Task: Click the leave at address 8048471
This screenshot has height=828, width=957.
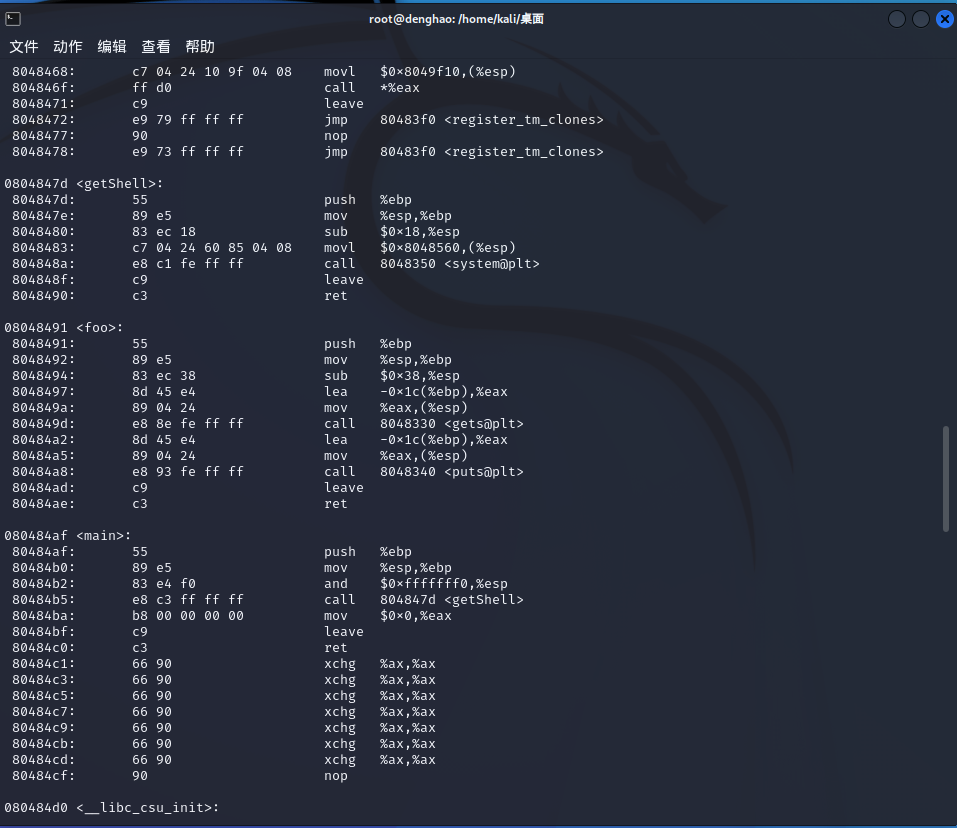Action: [344, 104]
